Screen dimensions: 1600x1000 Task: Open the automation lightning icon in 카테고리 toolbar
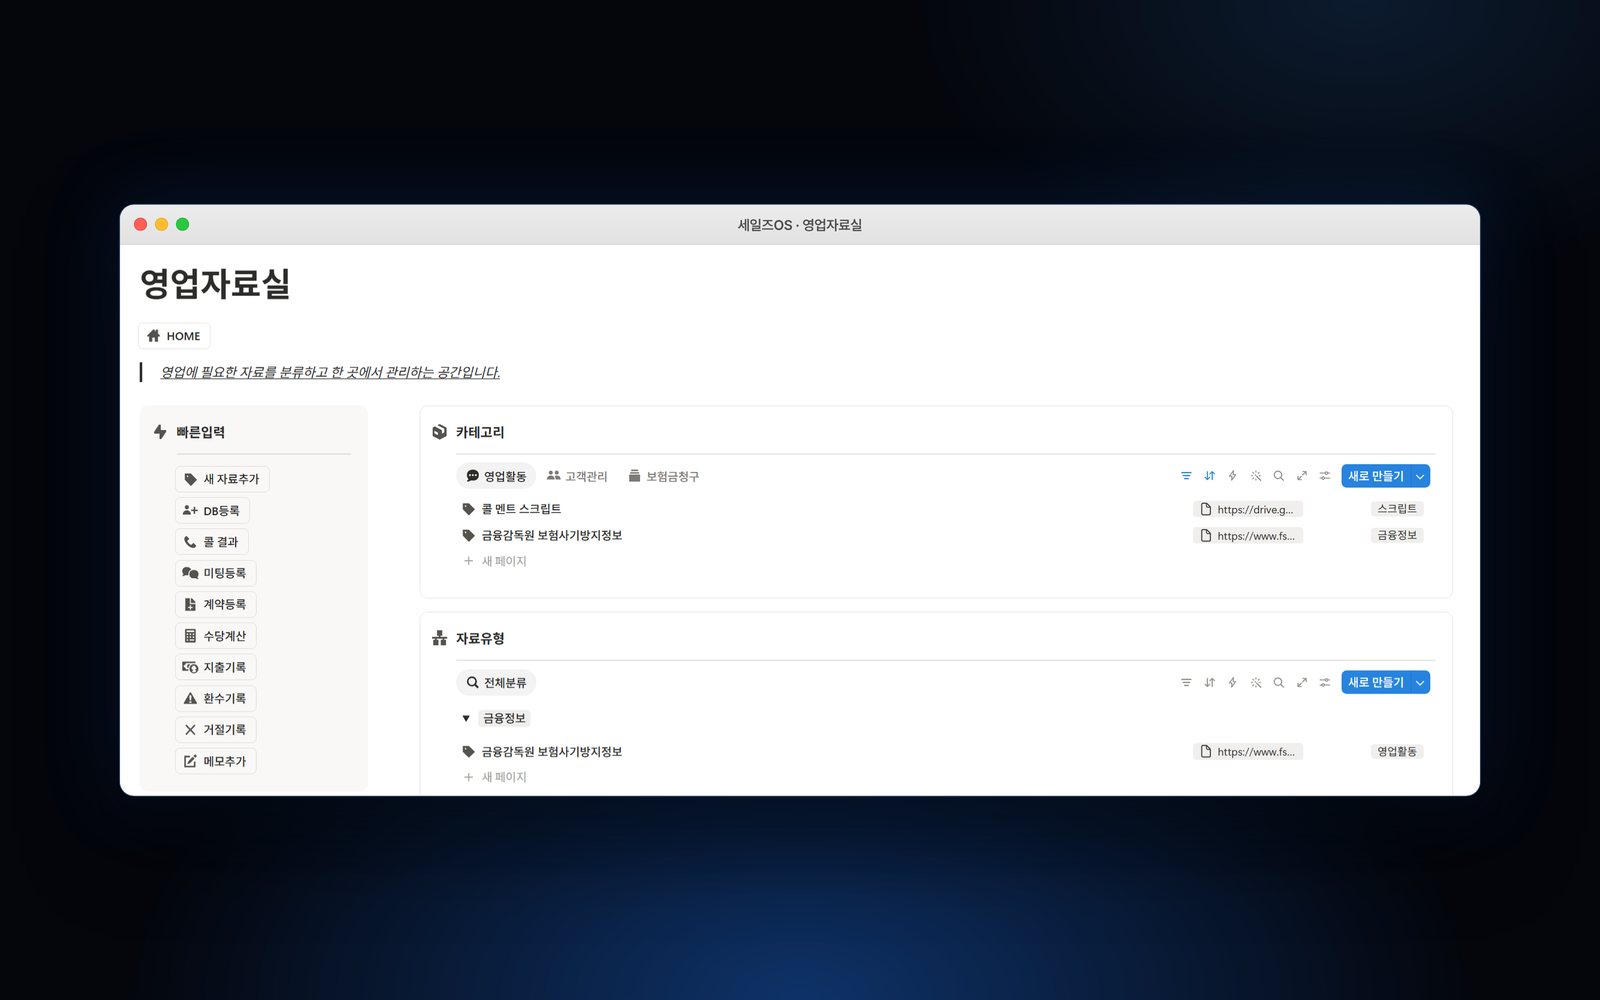pos(1232,476)
